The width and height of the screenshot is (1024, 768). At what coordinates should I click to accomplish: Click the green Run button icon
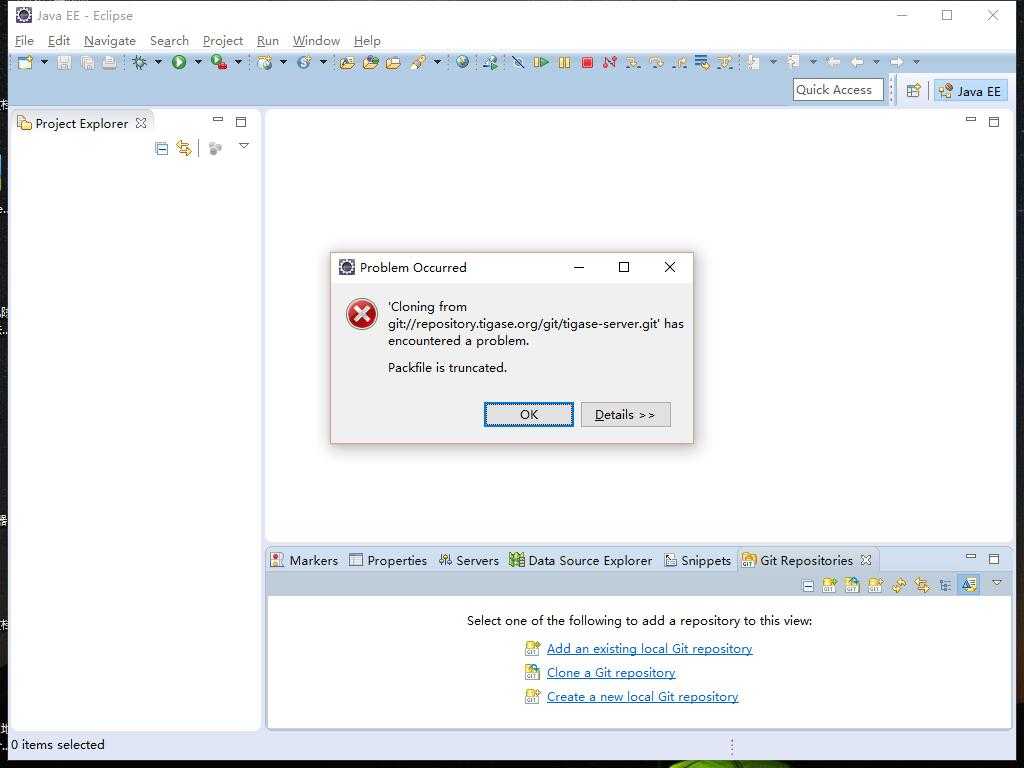(x=179, y=62)
